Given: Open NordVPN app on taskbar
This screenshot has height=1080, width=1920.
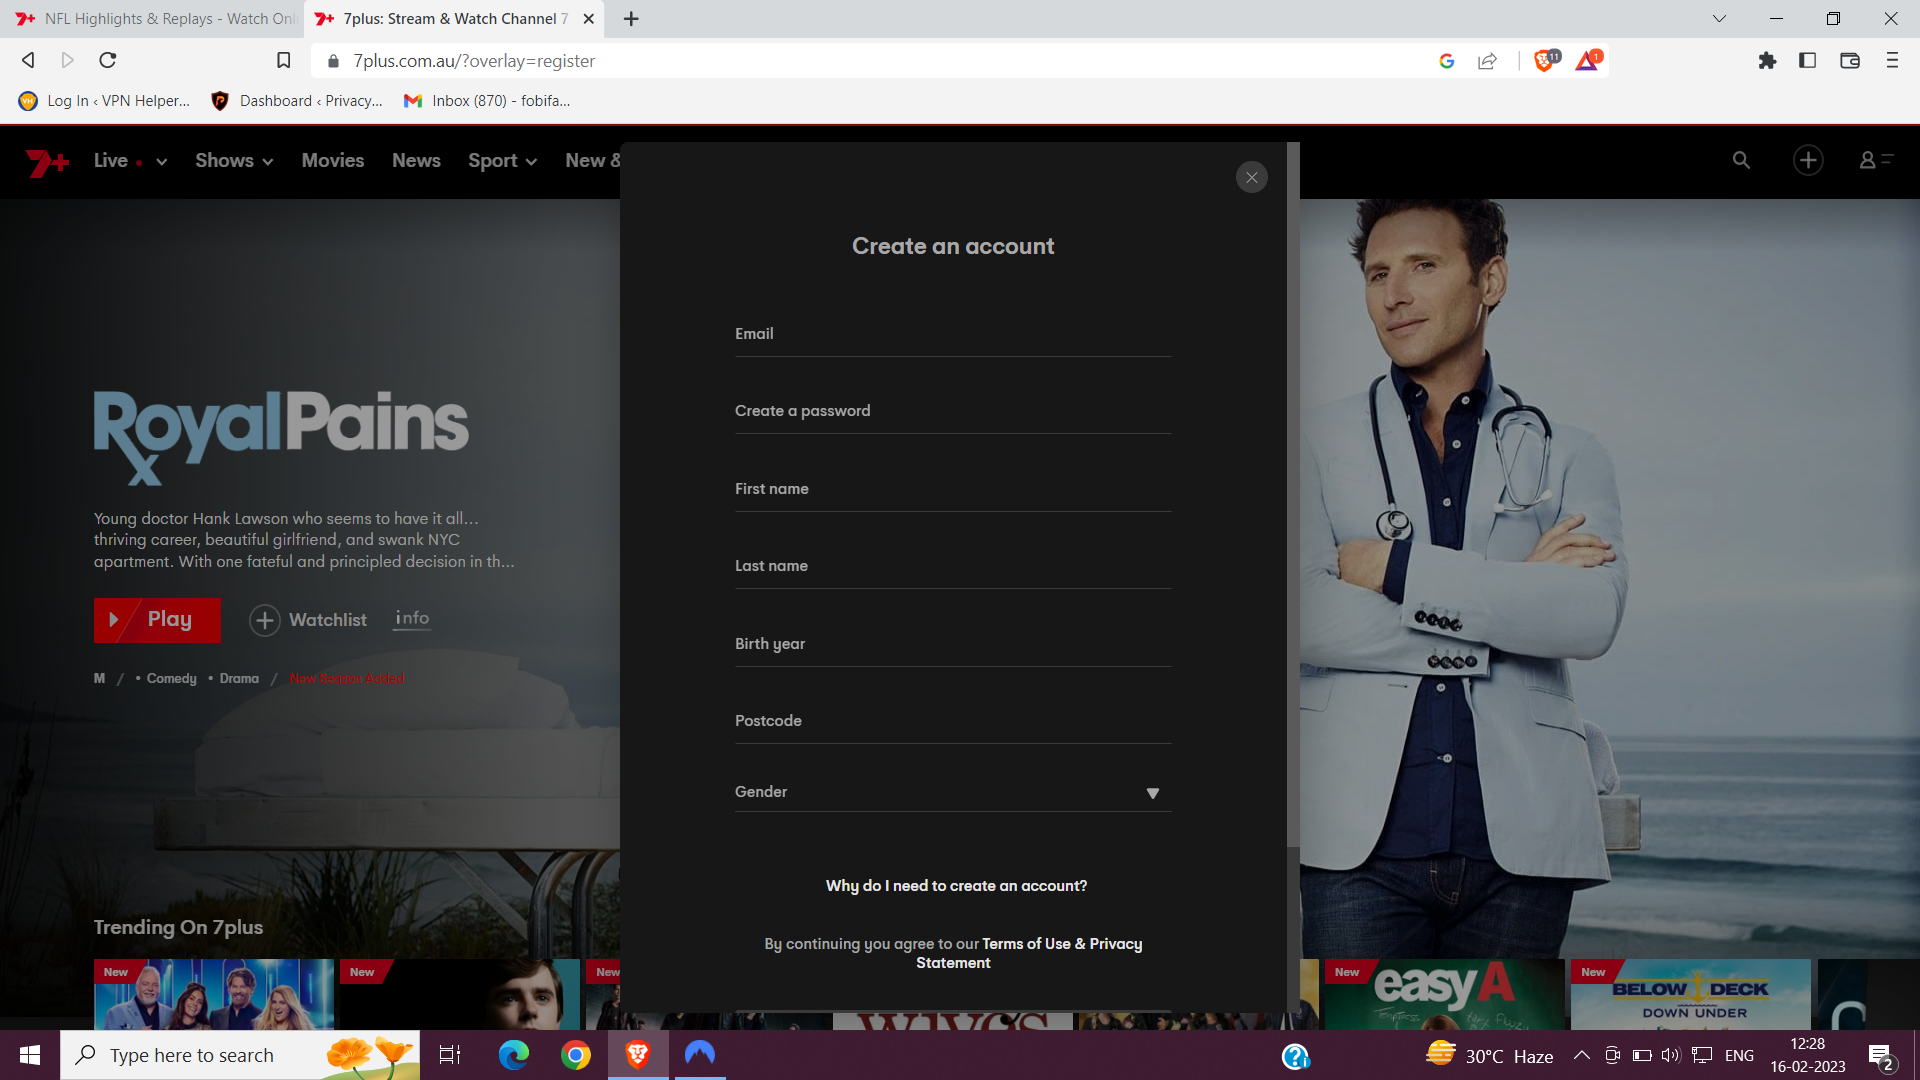Looking at the screenshot, I should coord(700,1055).
